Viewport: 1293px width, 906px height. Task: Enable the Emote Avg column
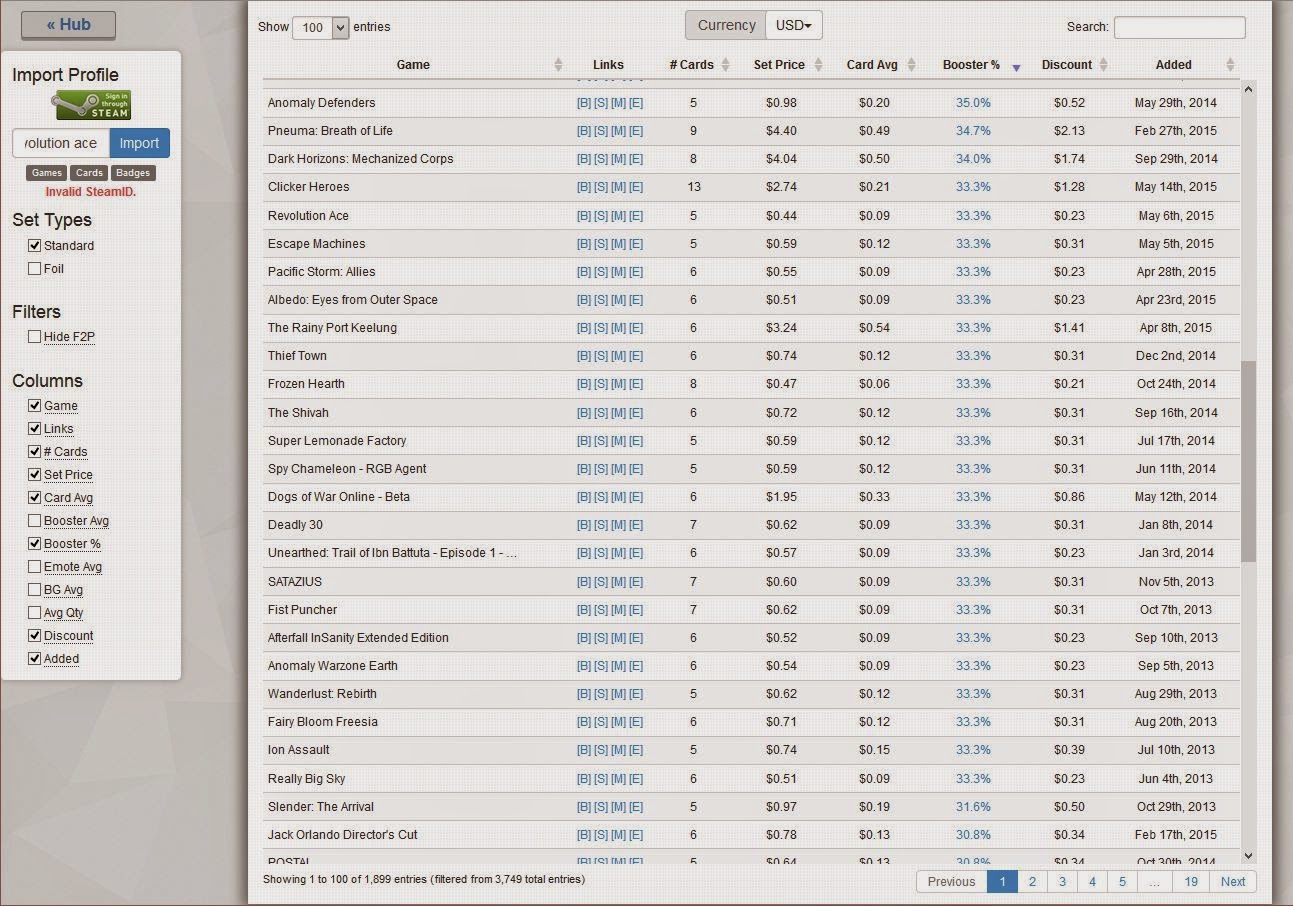point(35,567)
